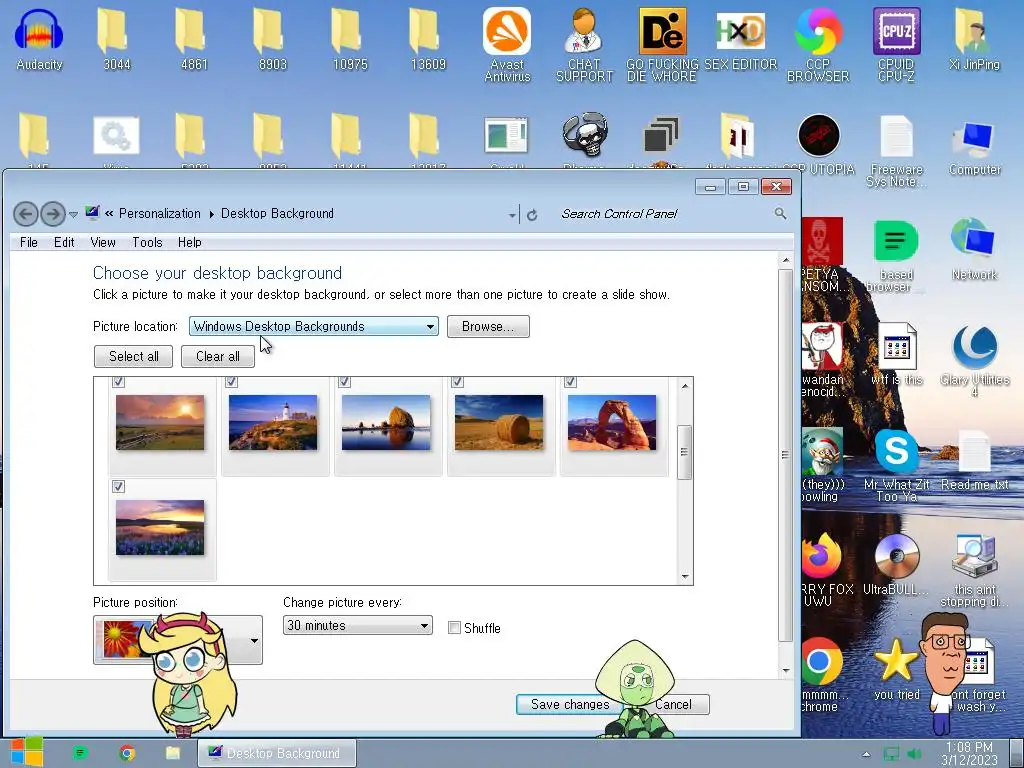Refresh the Desktop Background page

pos(532,214)
